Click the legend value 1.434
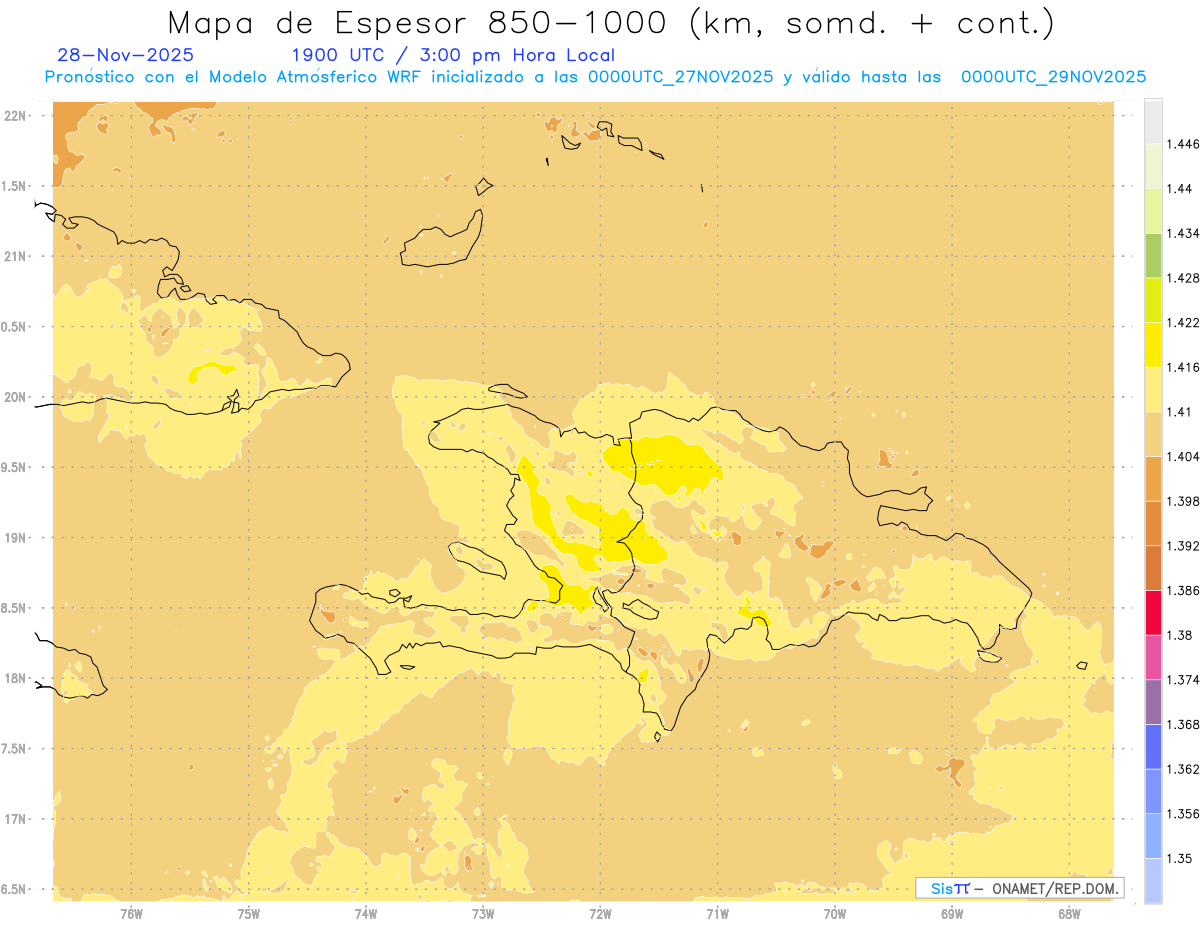This screenshot has height=927, width=1200. click(x=1184, y=233)
